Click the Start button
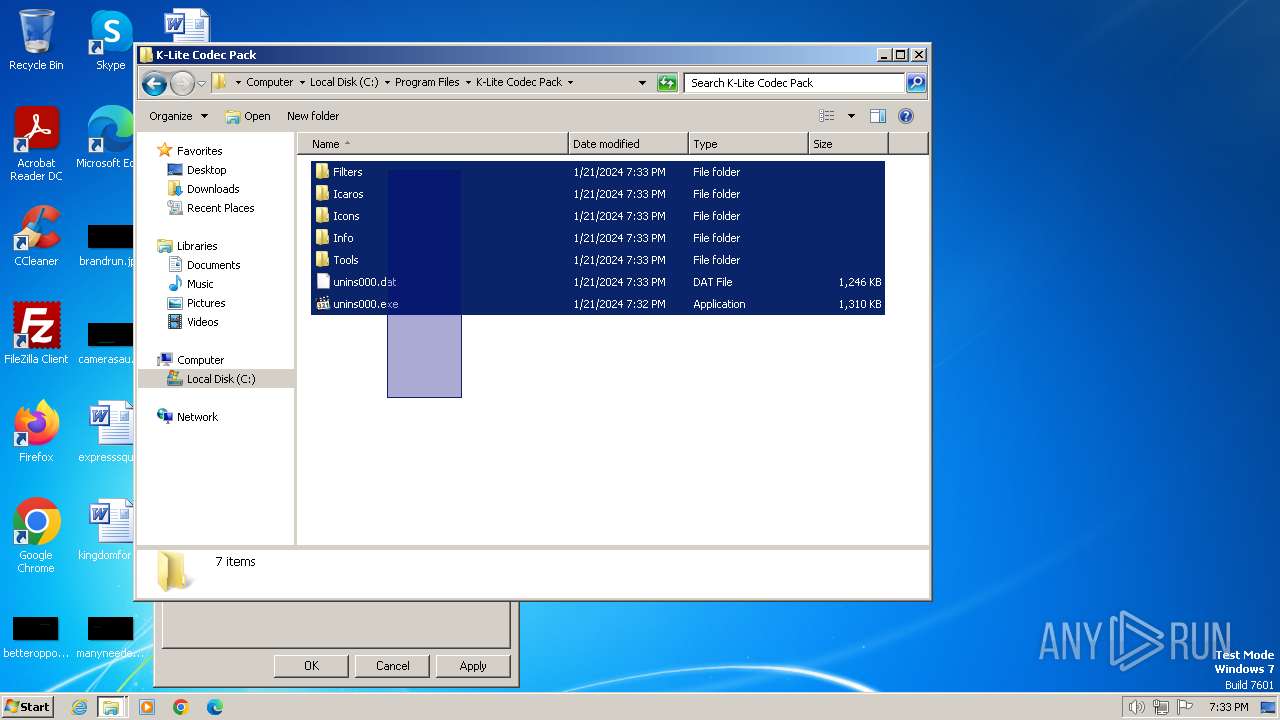The height and width of the screenshot is (720, 1280). pos(28,706)
